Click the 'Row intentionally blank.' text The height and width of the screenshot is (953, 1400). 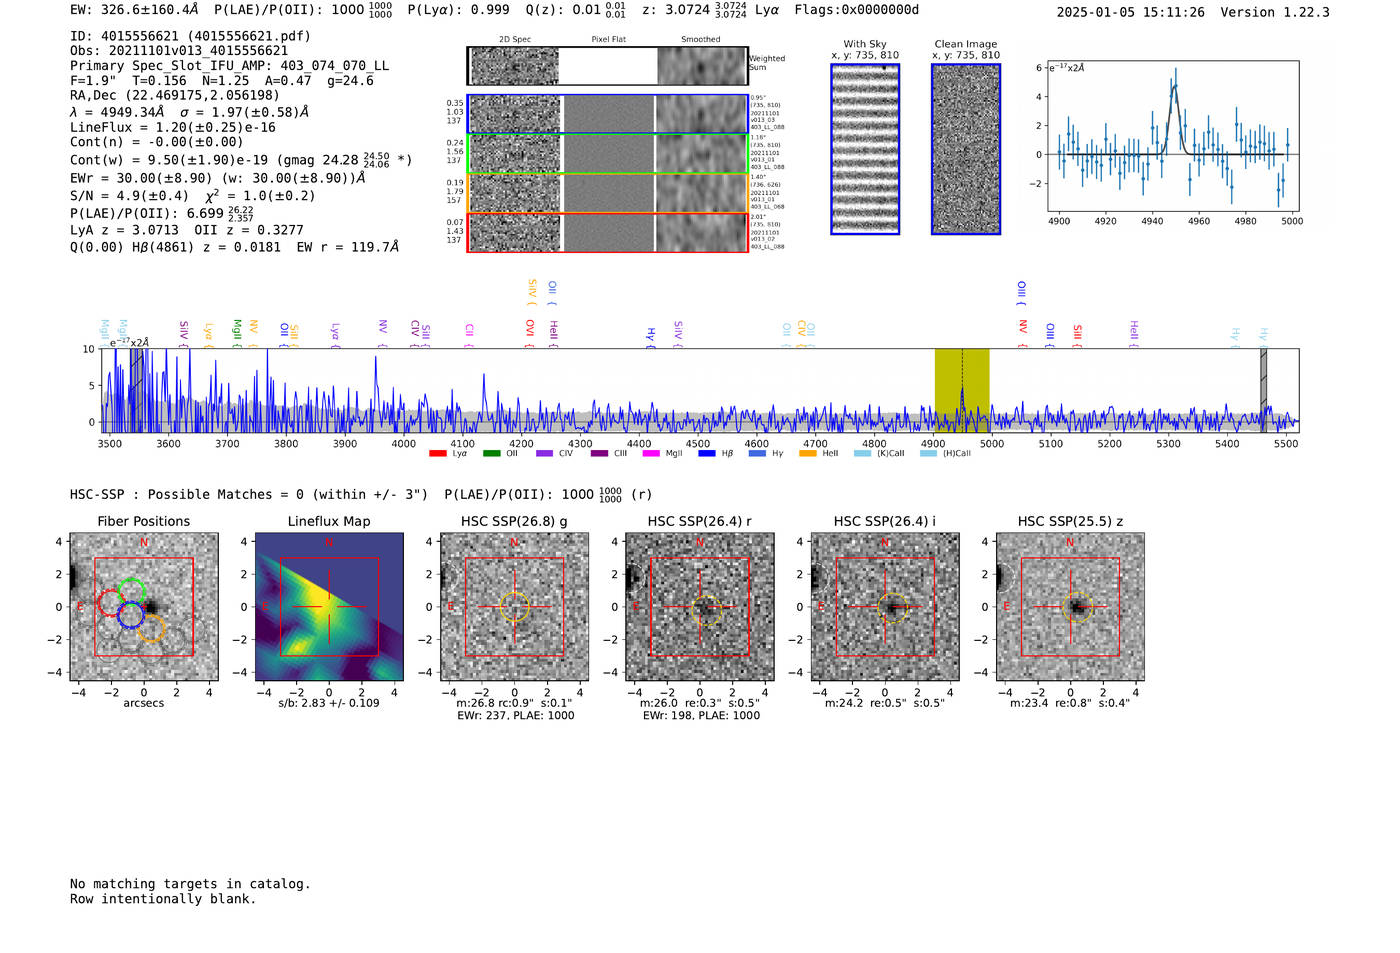pyautogui.click(x=163, y=899)
